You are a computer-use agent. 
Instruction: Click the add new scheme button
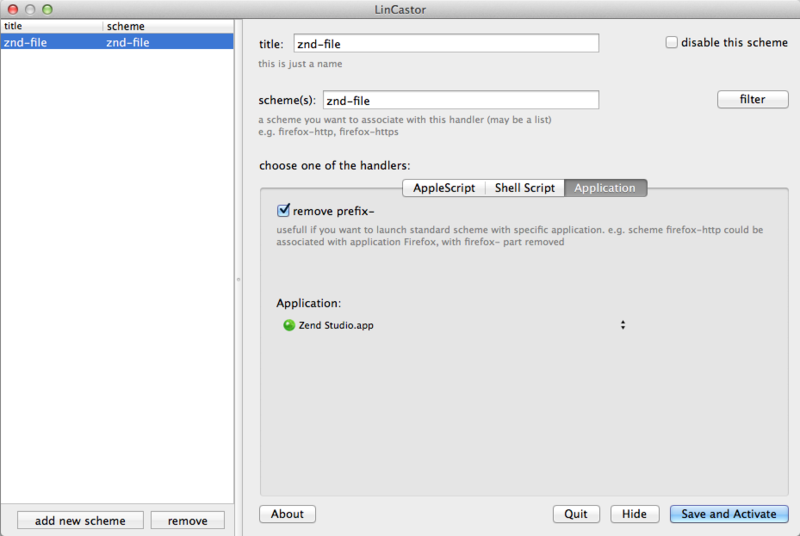pos(80,521)
